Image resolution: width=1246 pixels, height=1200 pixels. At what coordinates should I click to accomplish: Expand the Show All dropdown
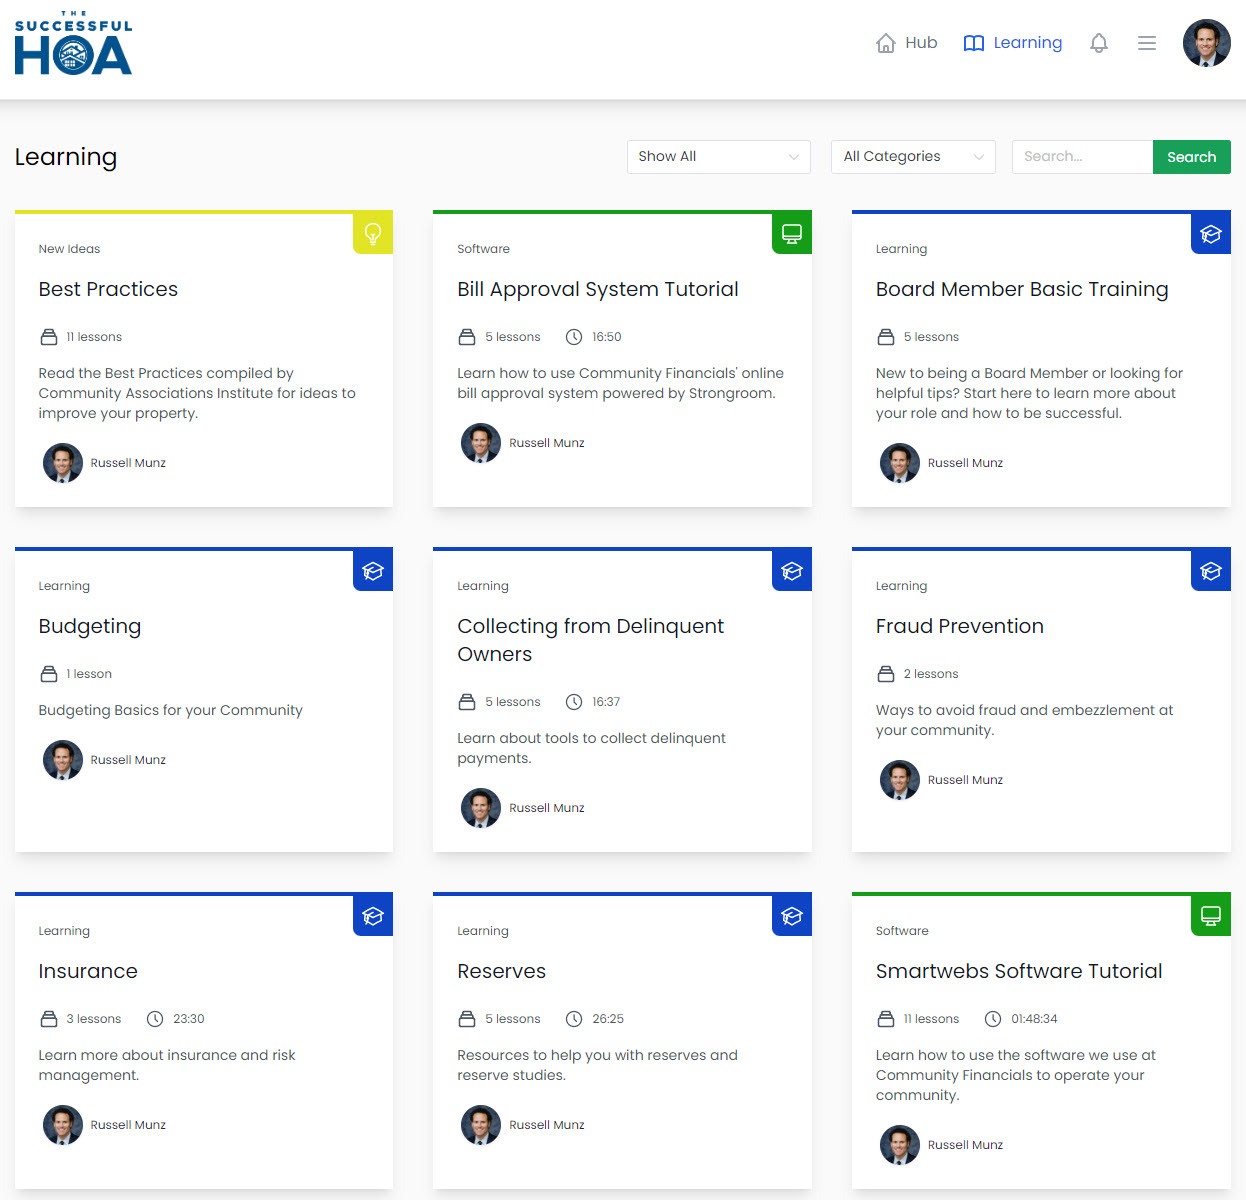(x=718, y=157)
